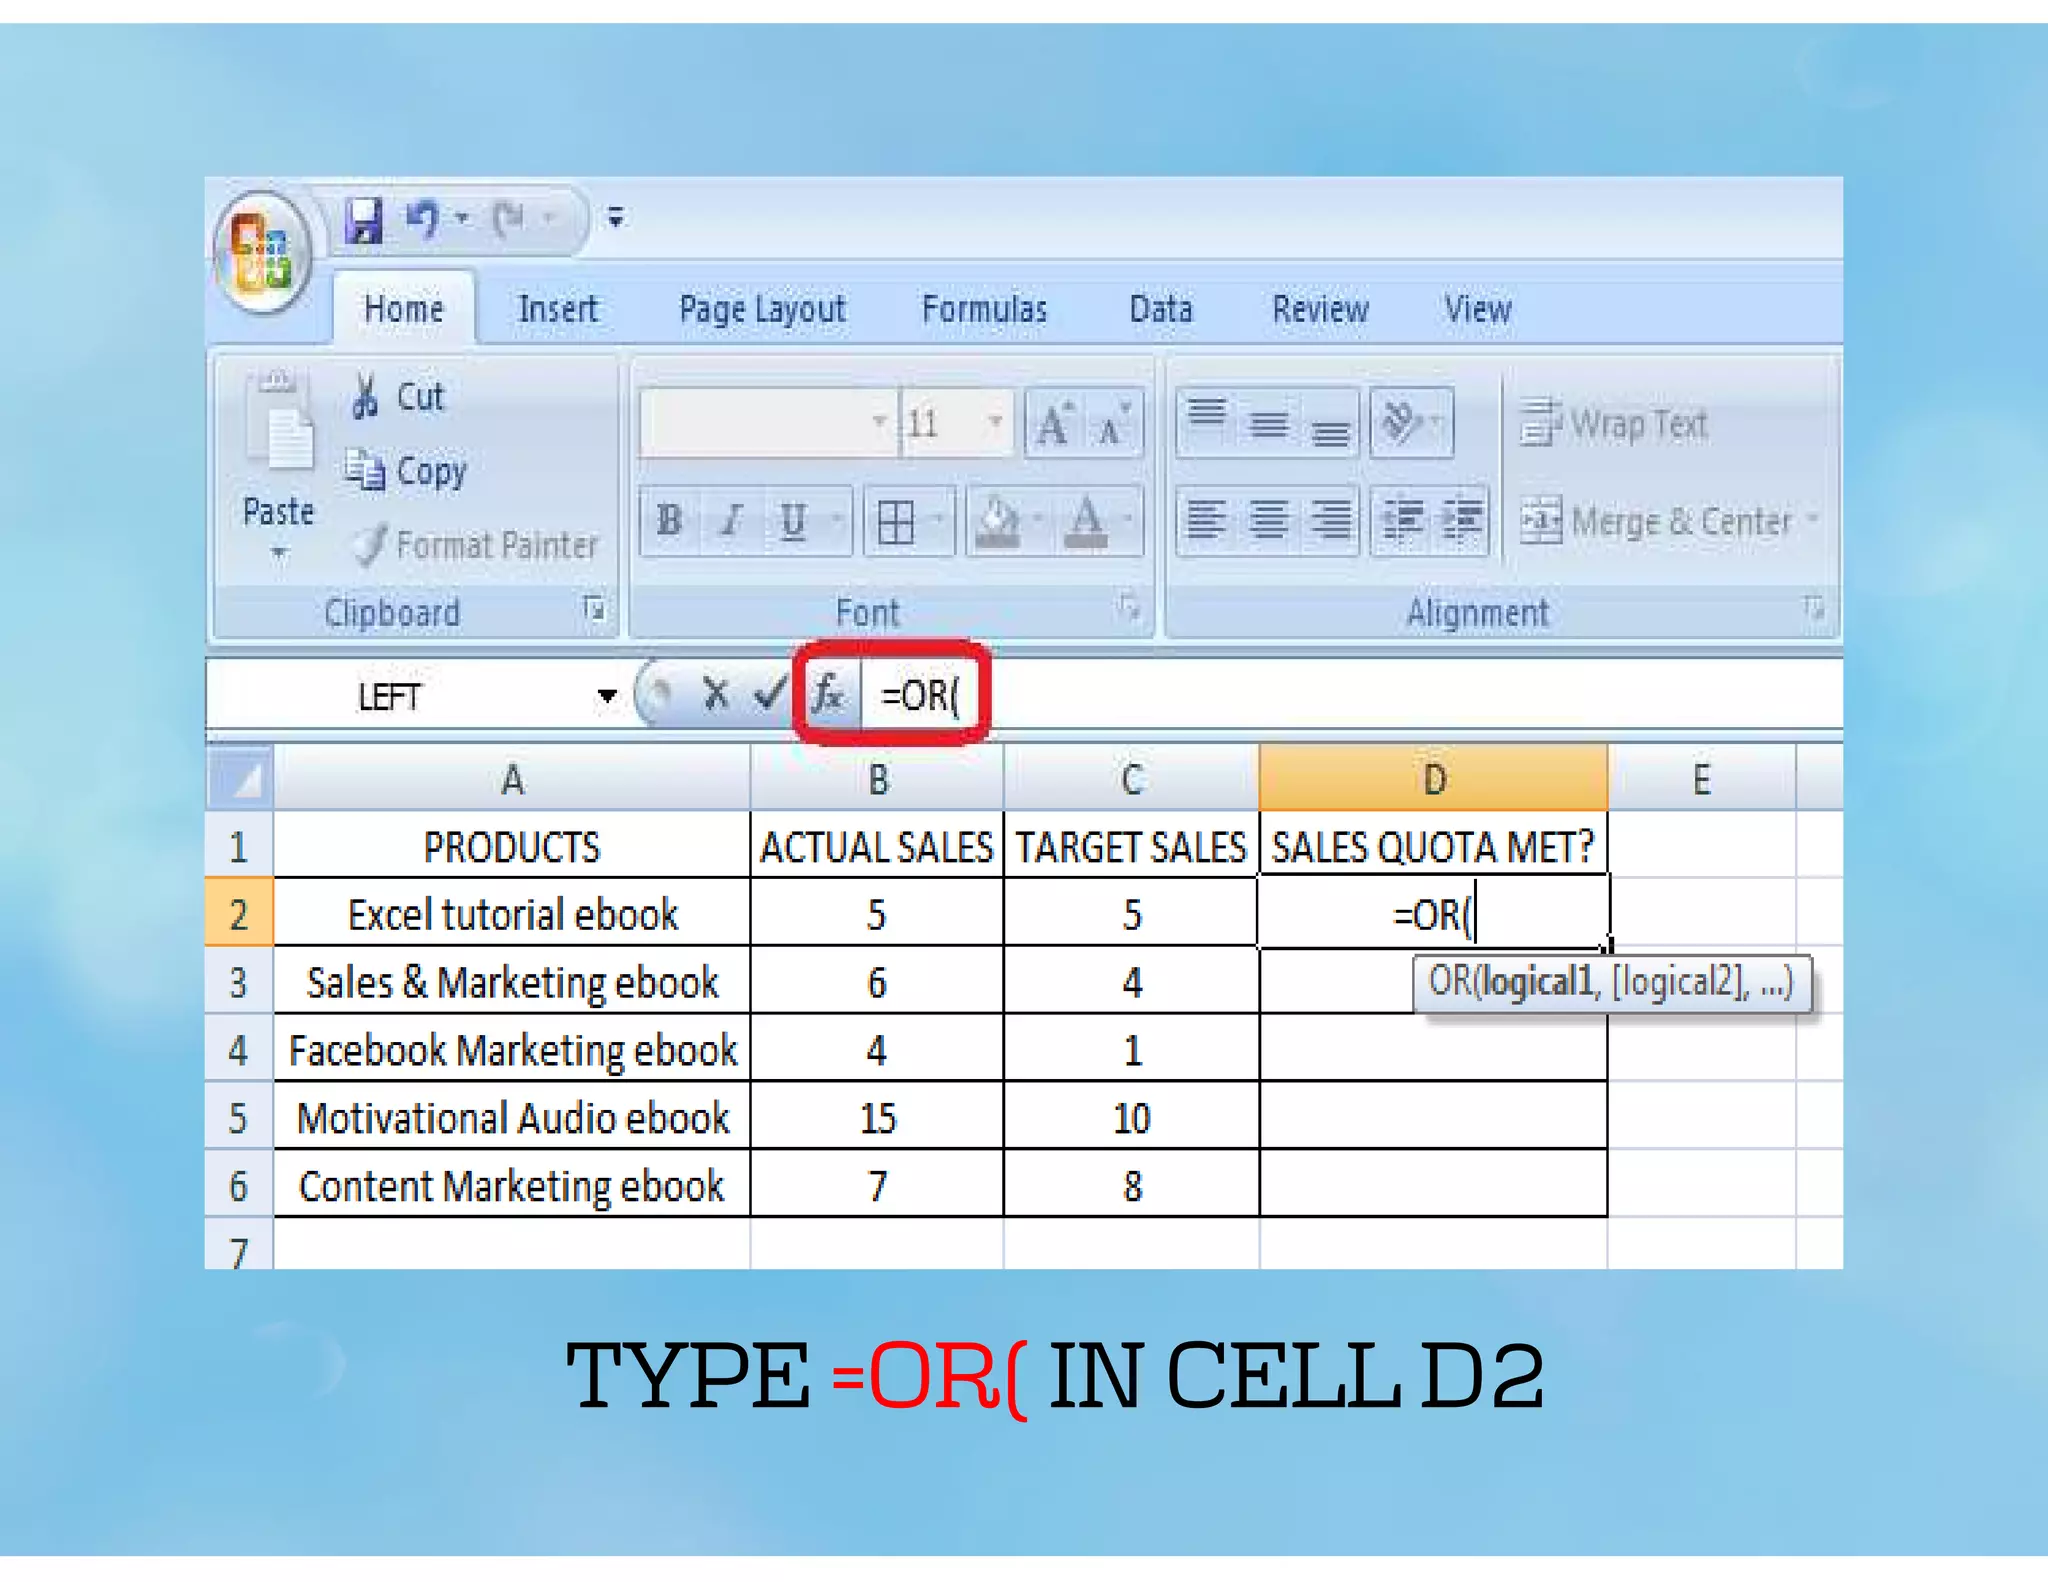
Task: Click the Undo arrow icon
Action: coord(424,218)
